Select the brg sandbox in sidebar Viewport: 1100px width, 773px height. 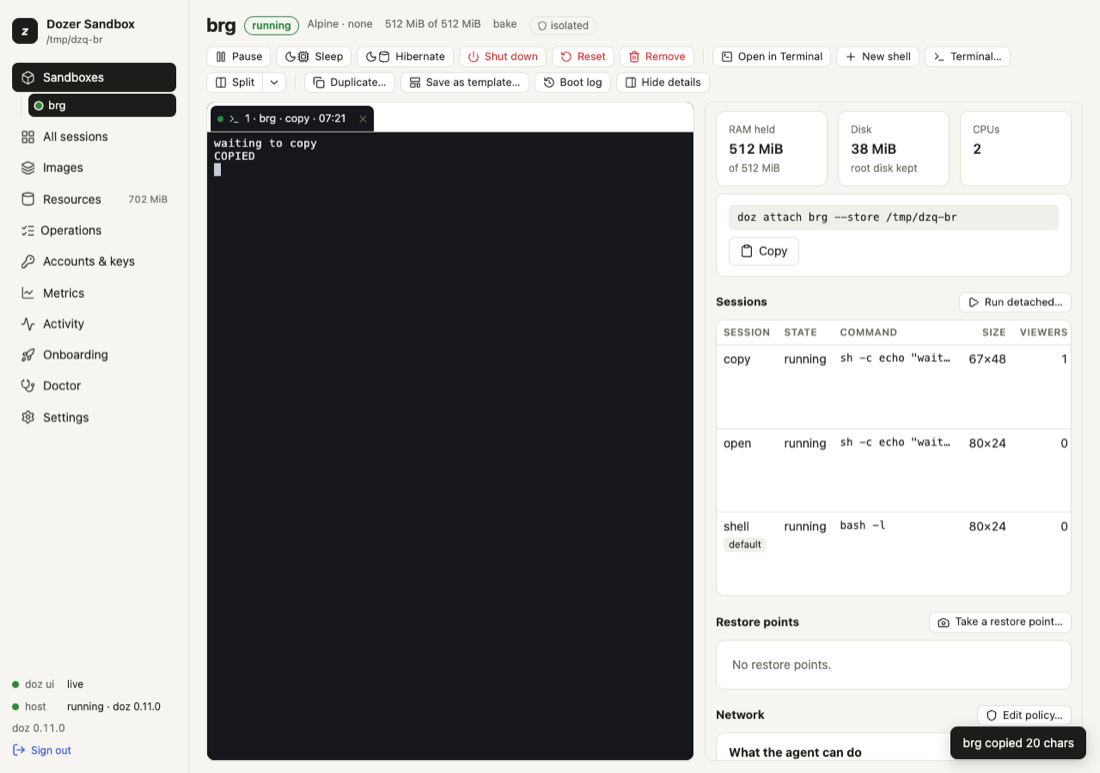click(x=102, y=105)
